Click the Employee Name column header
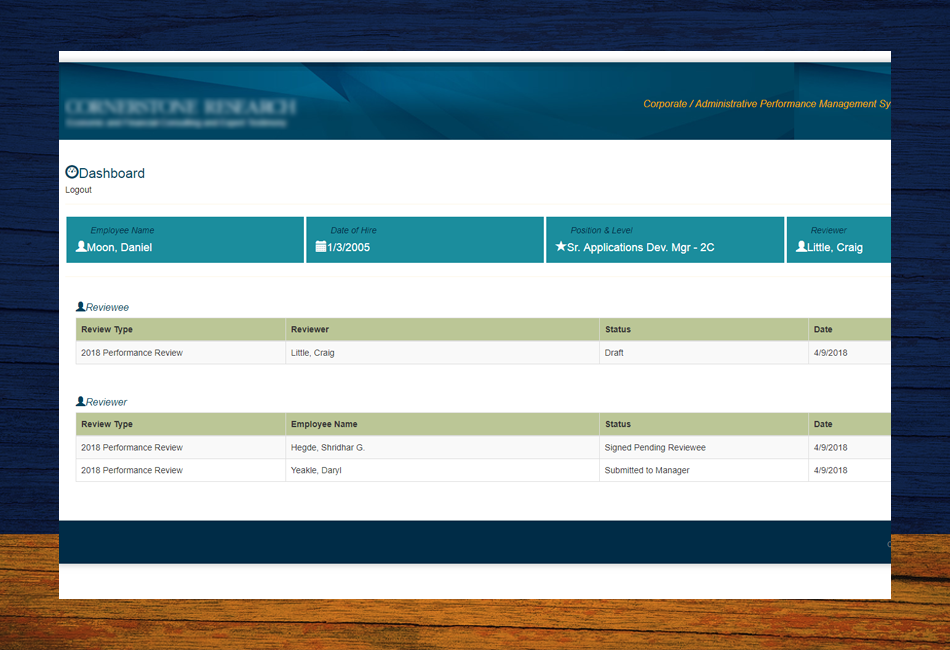This screenshot has height=650, width=950. (x=323, y=424)
